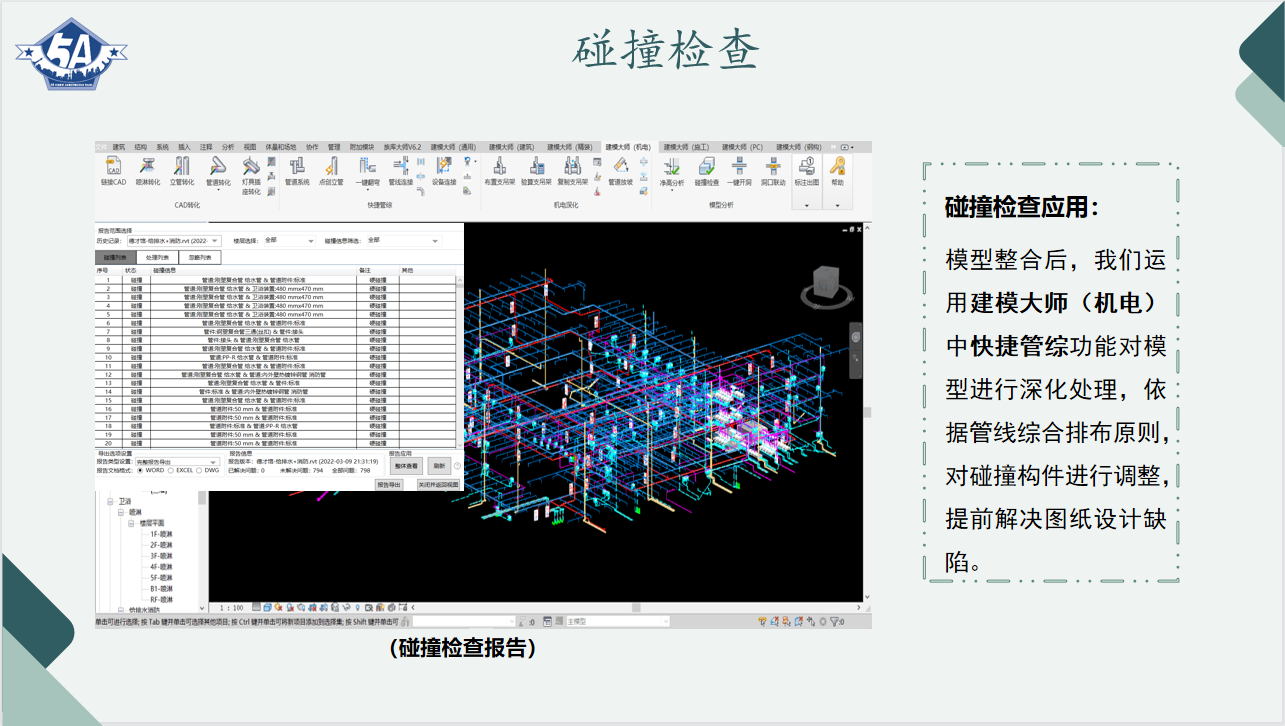Screen dimensions: 1285x726
Task: Click the 管线连接 small align icon
Action: 420,161
